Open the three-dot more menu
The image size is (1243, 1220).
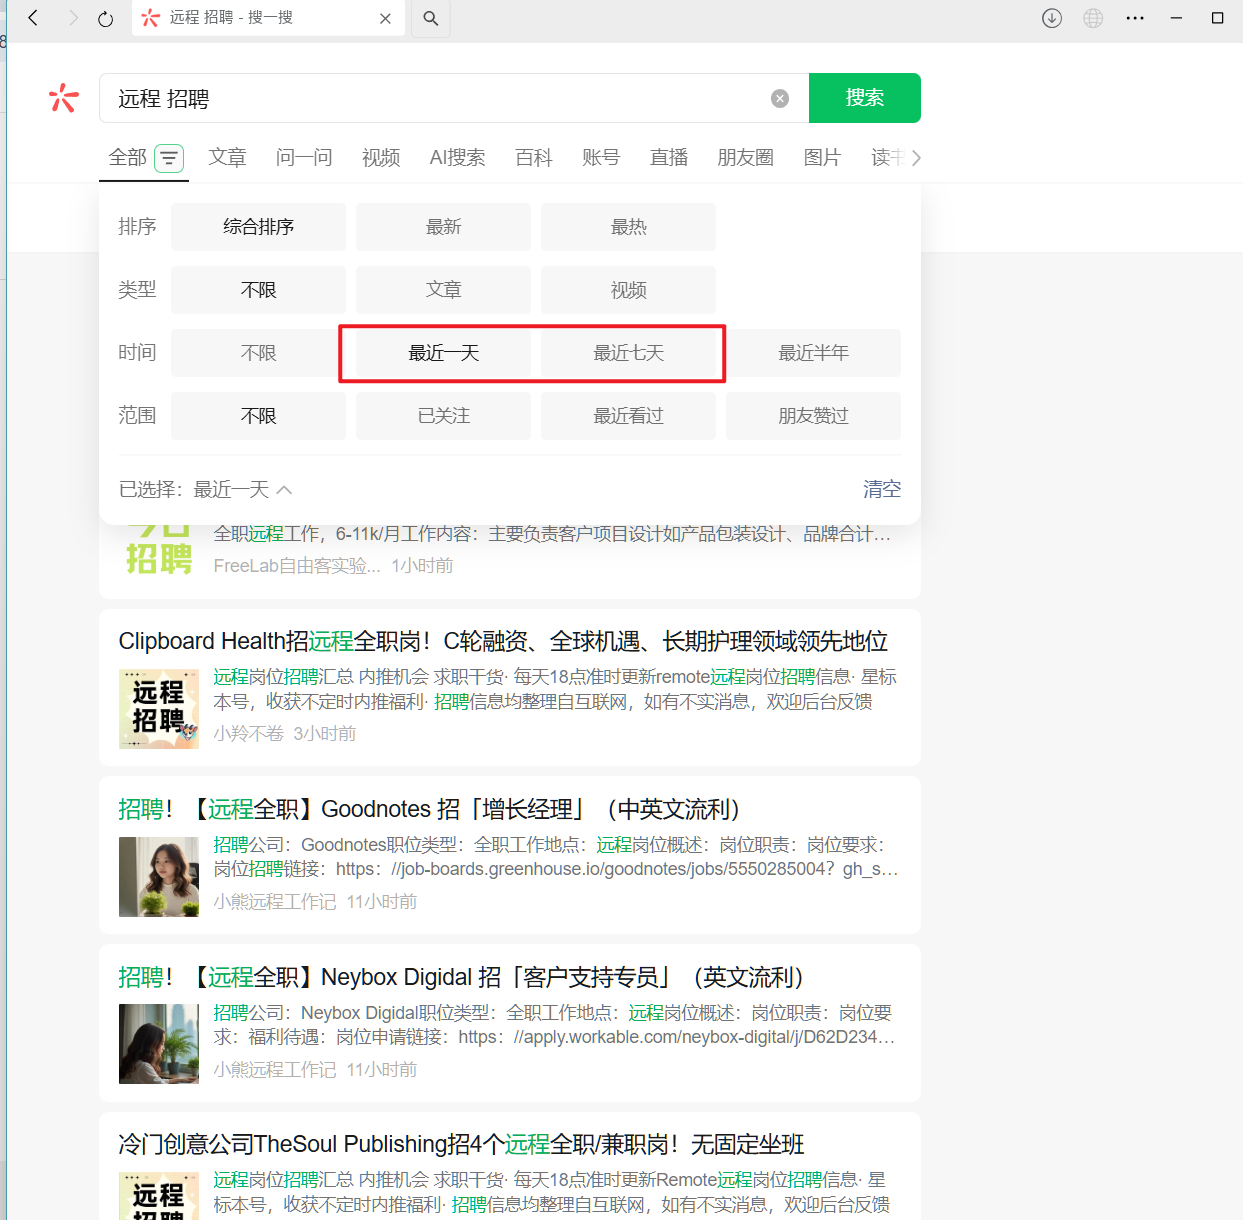1135,18
